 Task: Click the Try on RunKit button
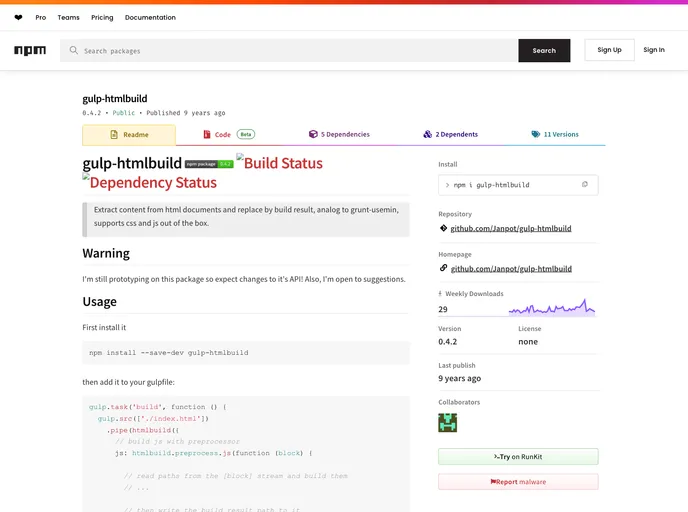518,456
